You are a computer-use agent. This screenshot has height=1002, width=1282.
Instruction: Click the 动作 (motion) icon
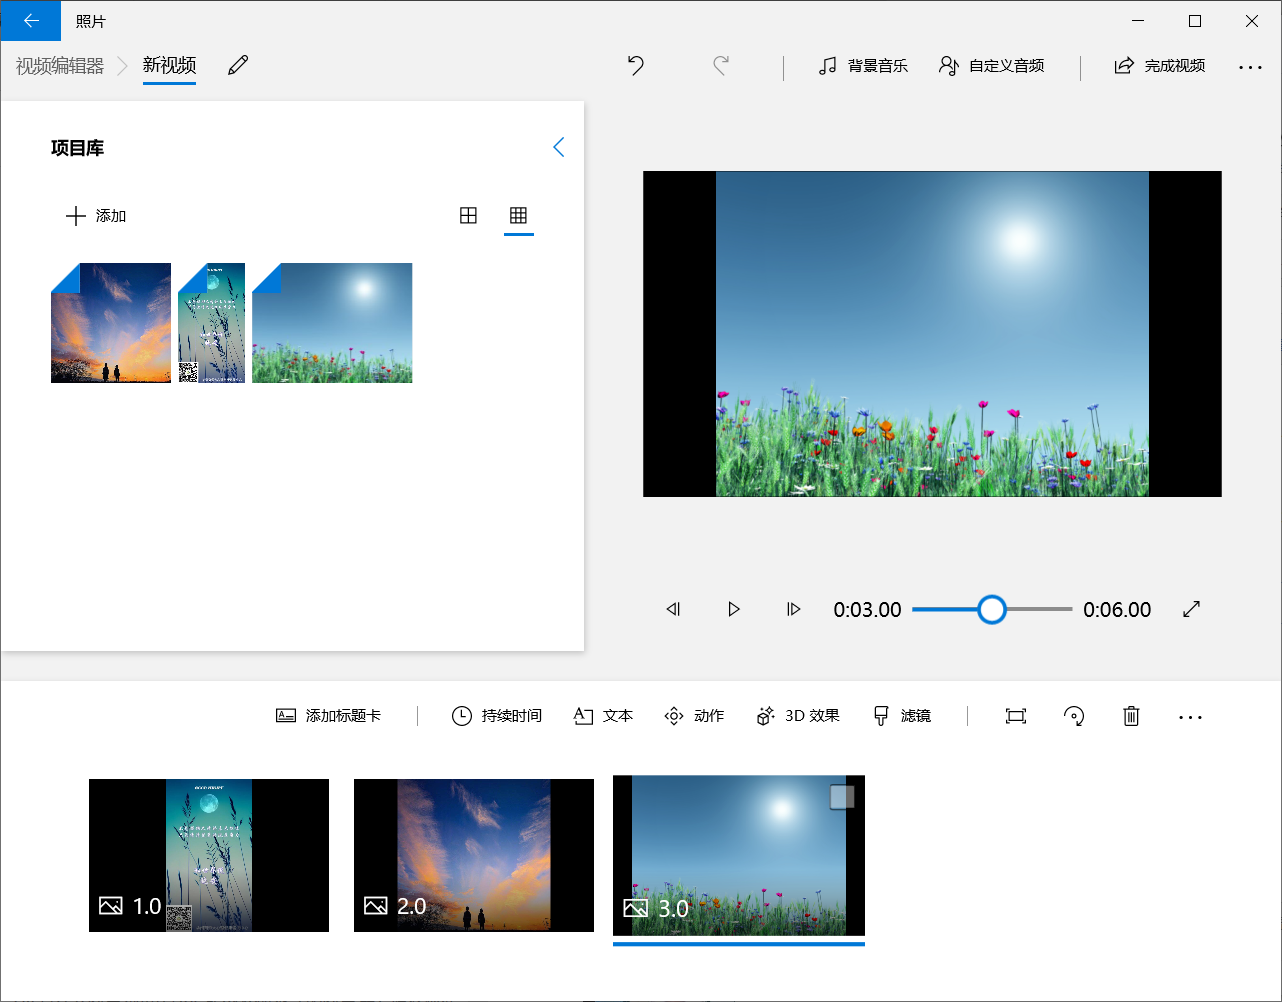[694, 715]
